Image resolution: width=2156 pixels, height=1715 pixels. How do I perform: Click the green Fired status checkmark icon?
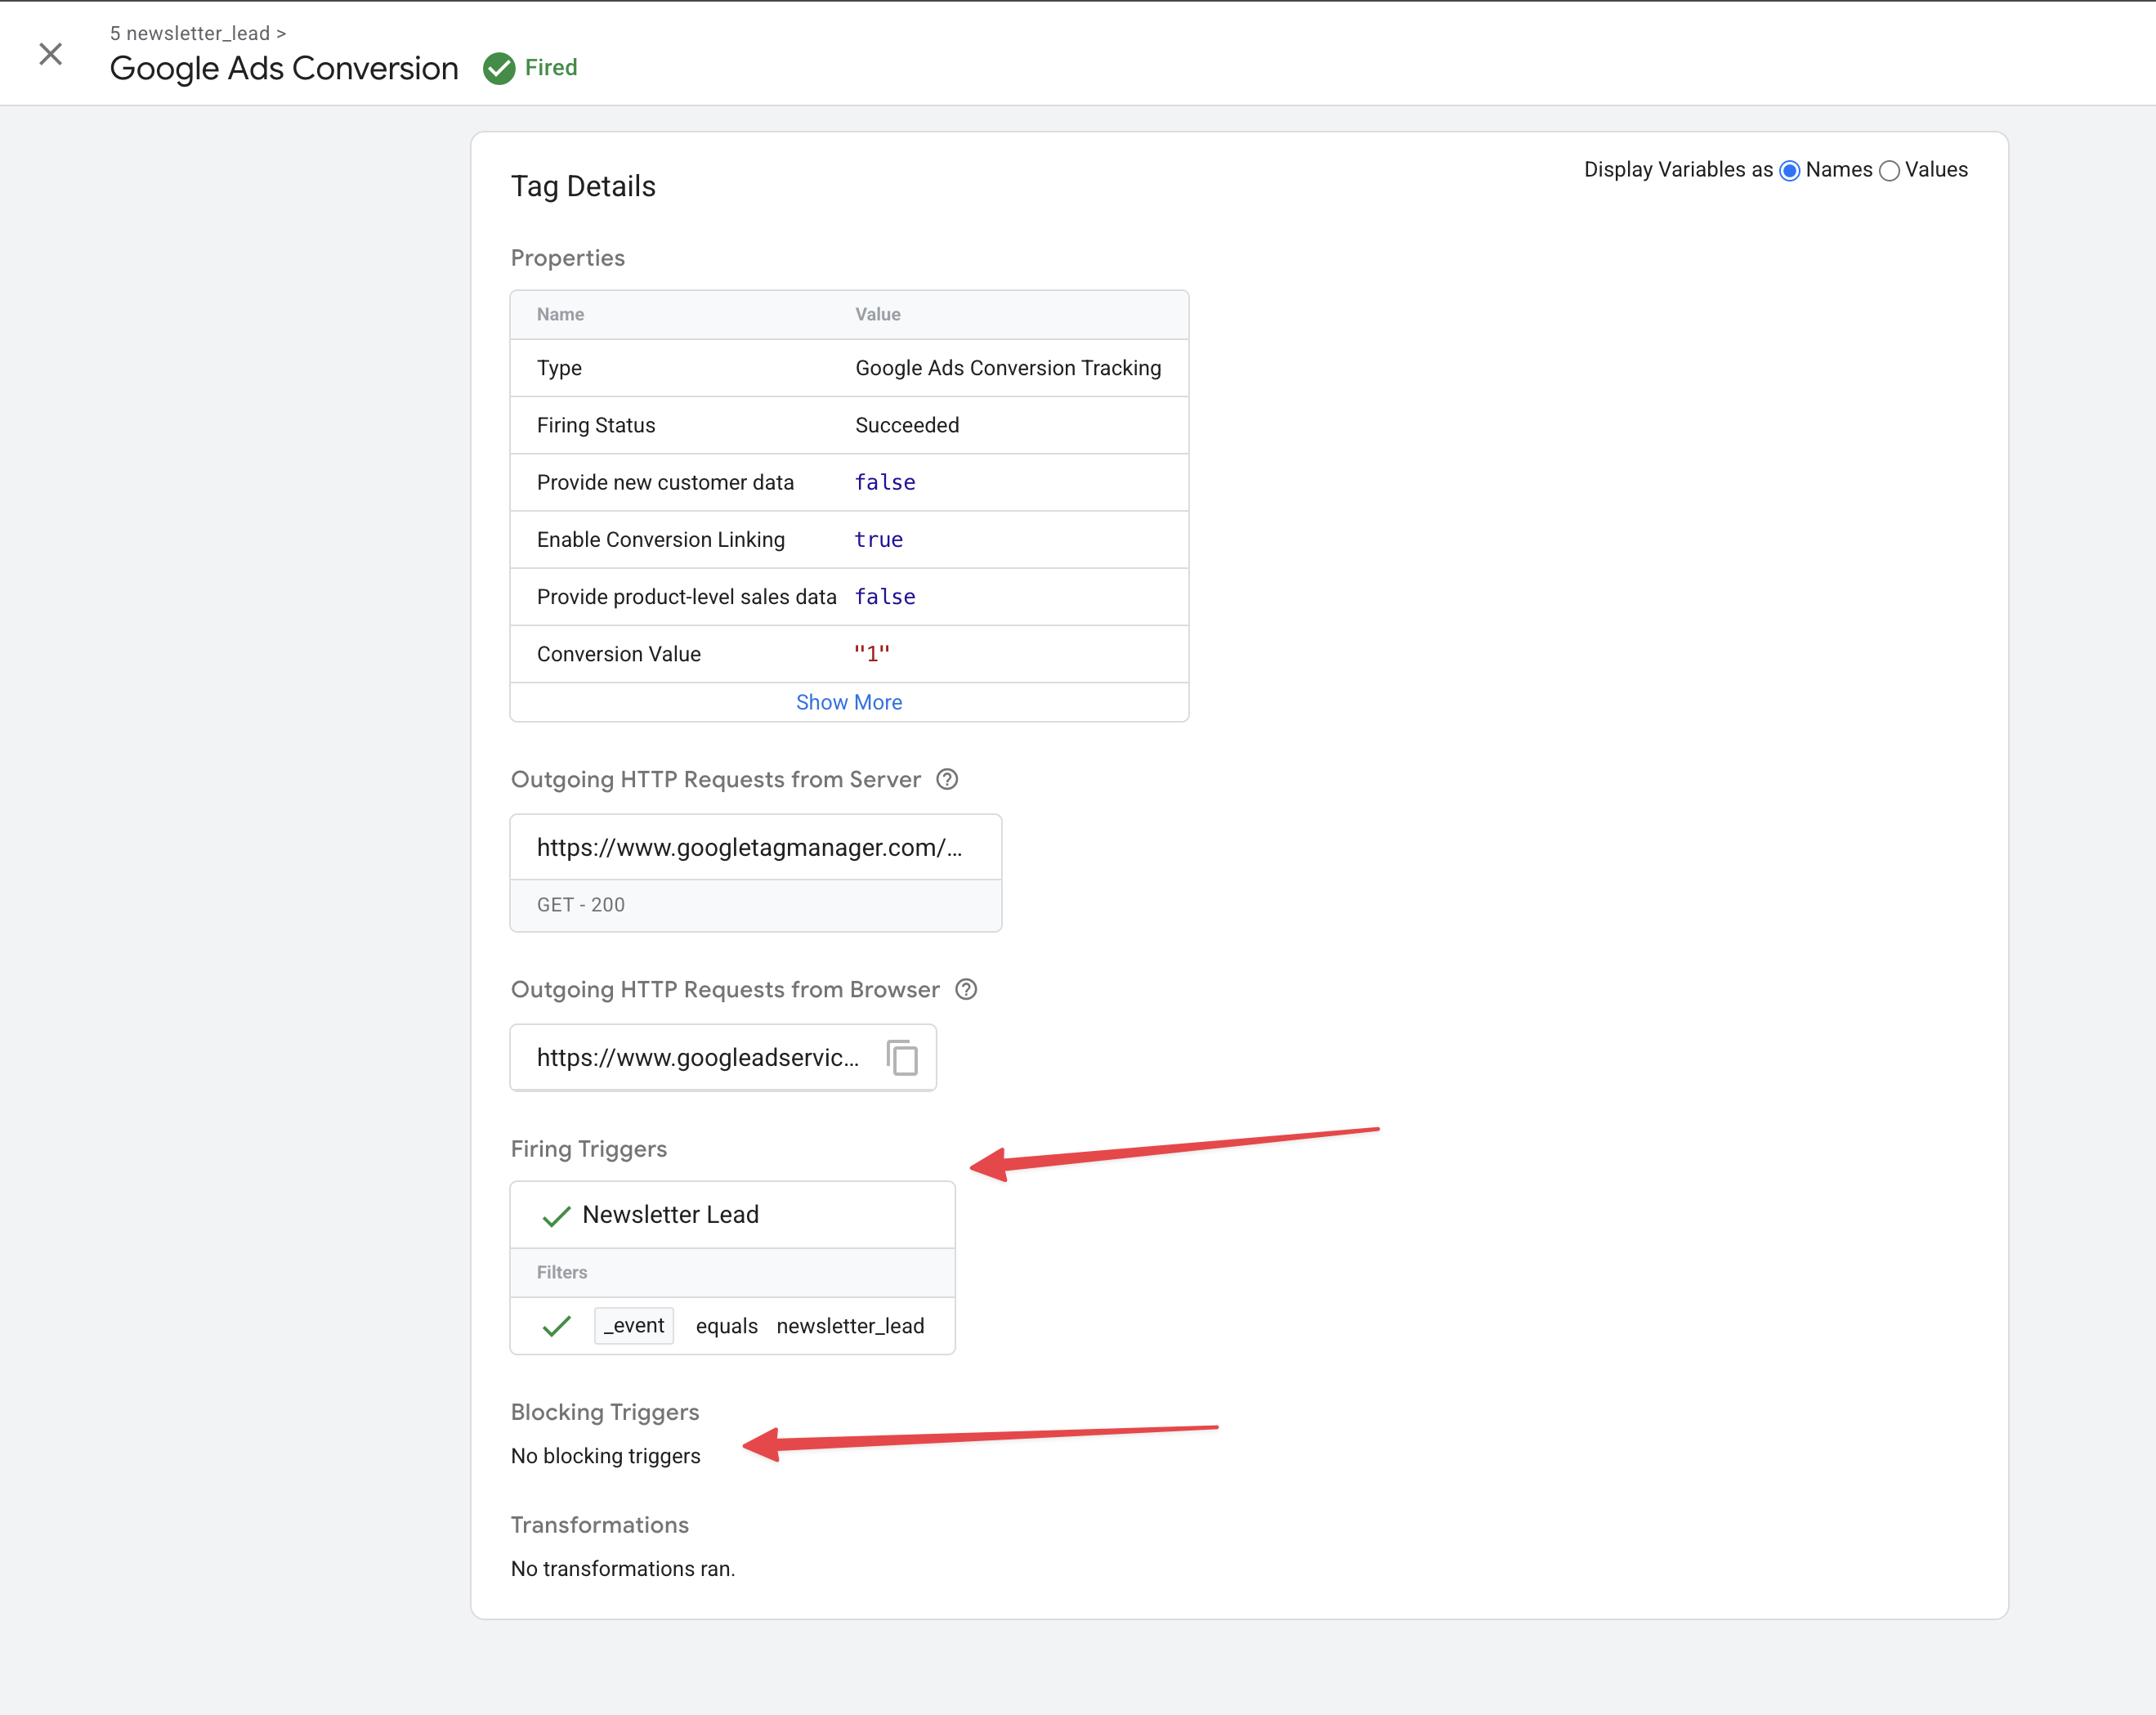pos(498,68)
